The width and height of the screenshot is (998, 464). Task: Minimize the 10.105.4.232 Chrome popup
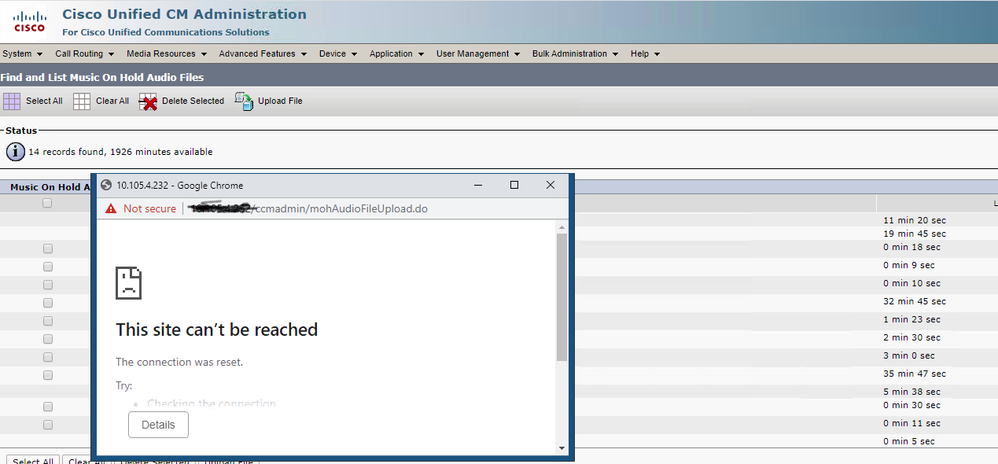[478, 185]
